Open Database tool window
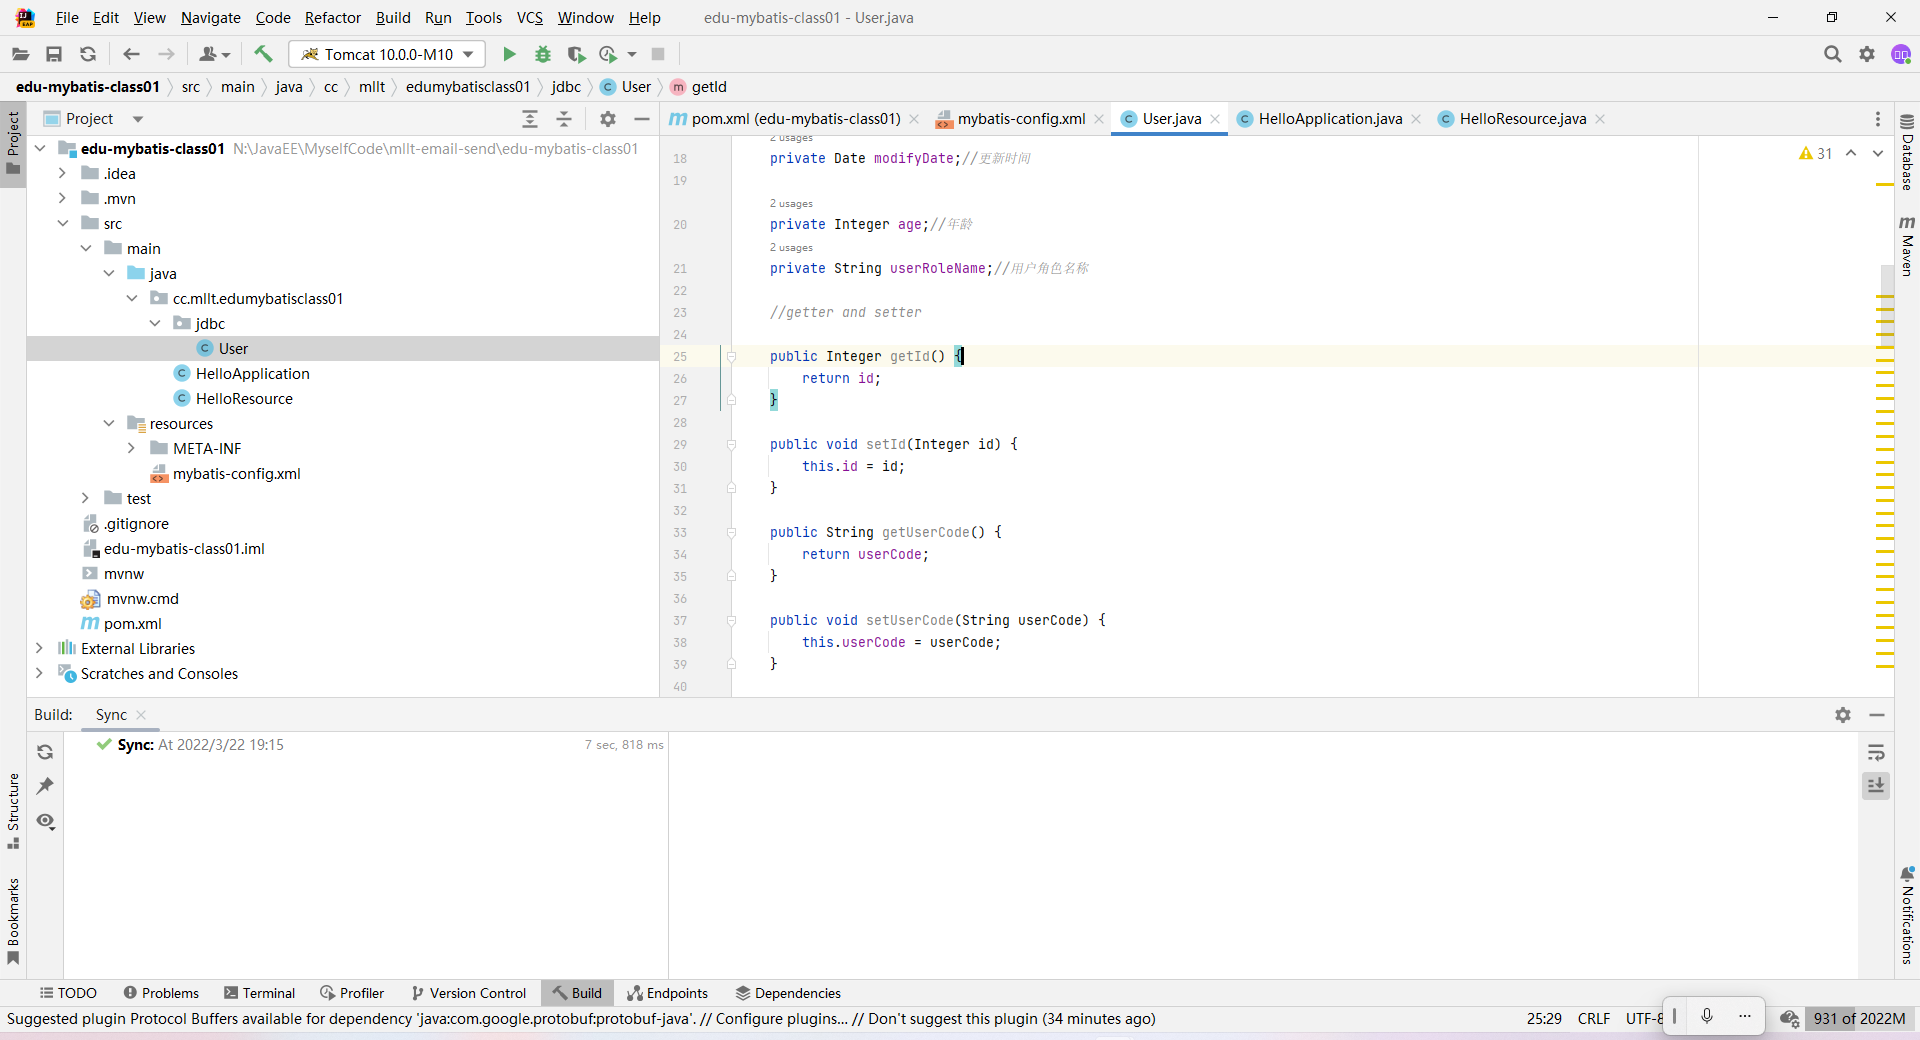The image size is (1920, 1040). tap(1907, 152)
